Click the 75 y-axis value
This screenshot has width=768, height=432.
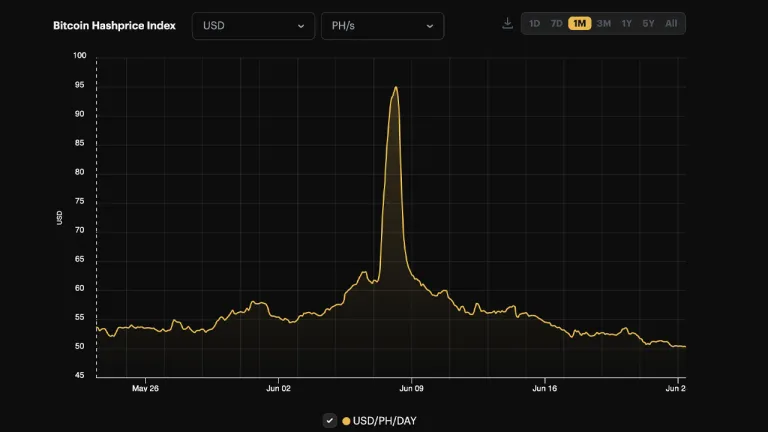coord(79,201)
